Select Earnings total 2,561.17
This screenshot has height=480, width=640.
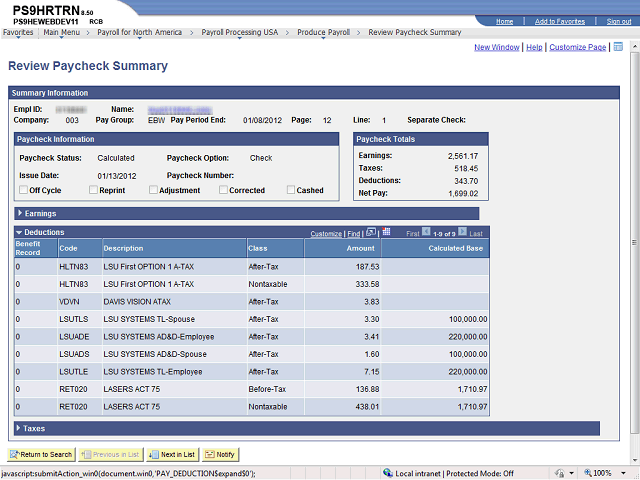pos(463,156)
